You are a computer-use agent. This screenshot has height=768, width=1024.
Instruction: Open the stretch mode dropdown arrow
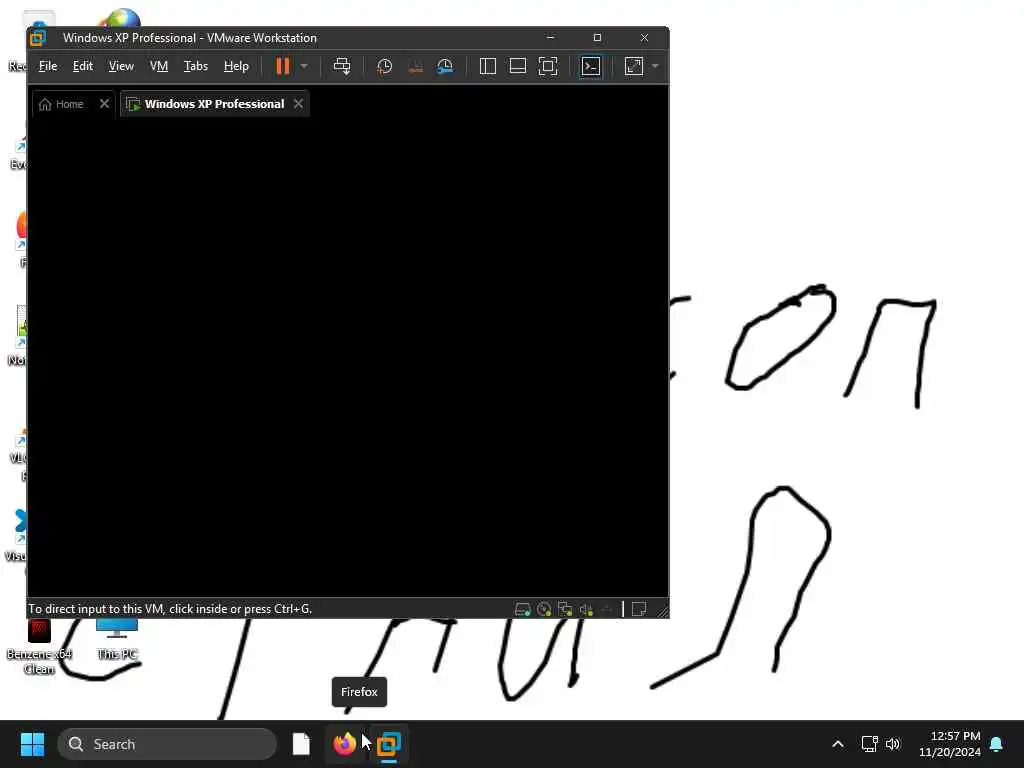pyautogui.click(x=655, y=66)
